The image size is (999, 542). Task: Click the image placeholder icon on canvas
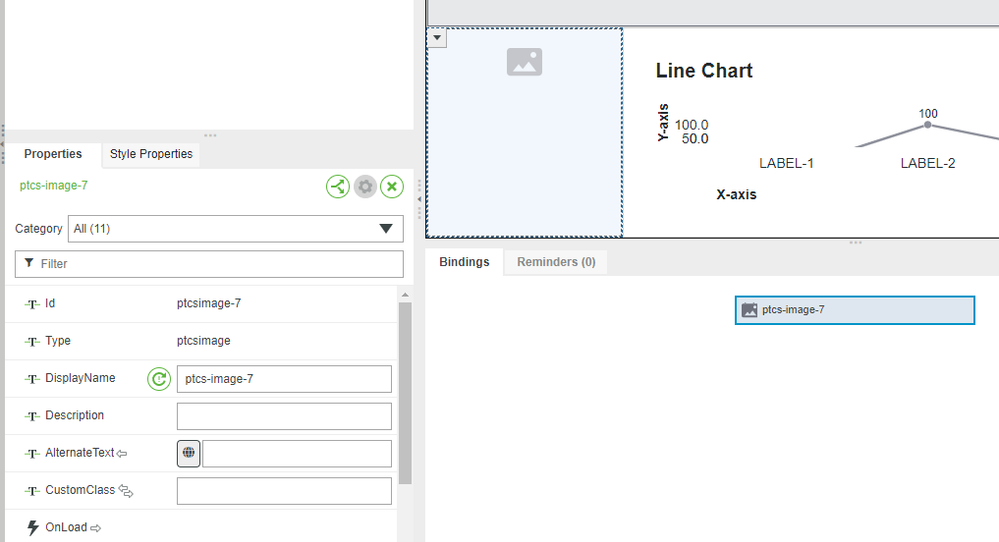point(524,62)
